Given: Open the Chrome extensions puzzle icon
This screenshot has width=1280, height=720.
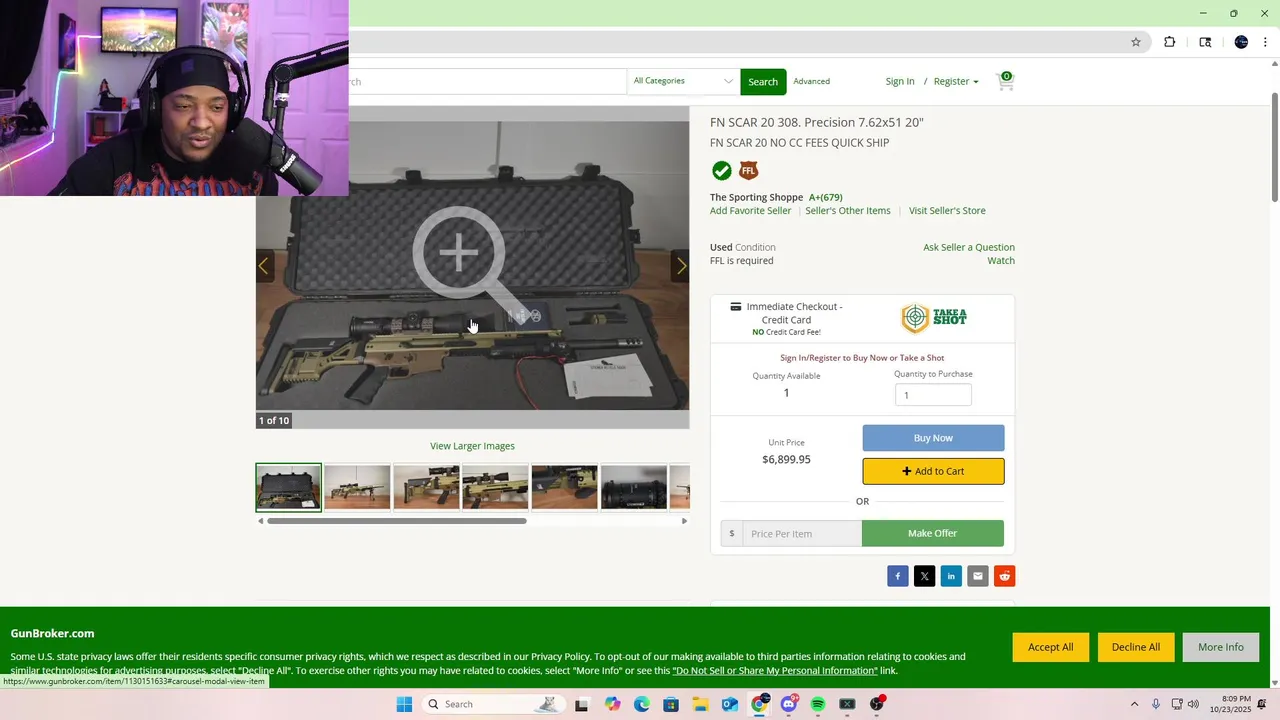Looking at the screenshot, I should click(x=1170, y=42).
